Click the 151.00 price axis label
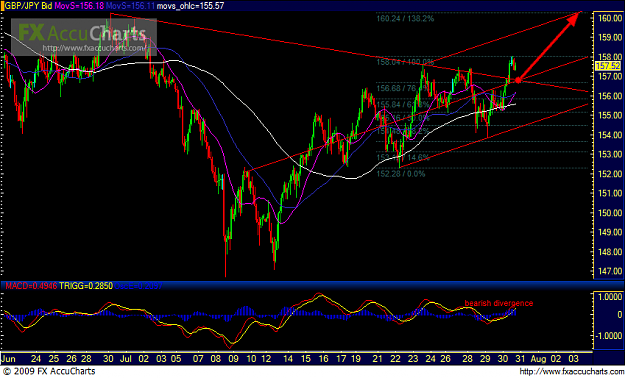625x378 pixels. (x=610, y=193)
